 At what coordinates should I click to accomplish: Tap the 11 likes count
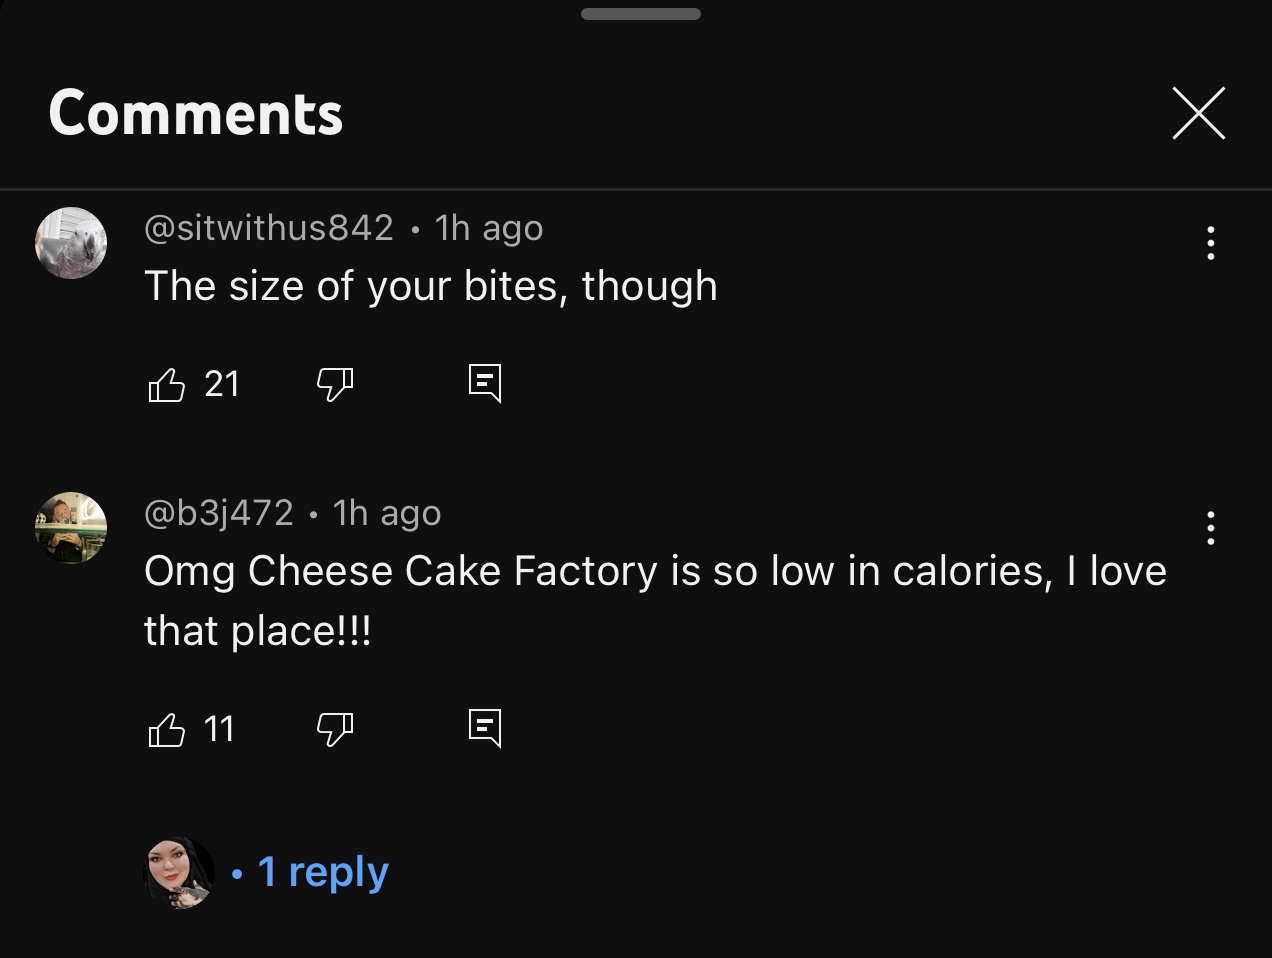tap(219, 729)
